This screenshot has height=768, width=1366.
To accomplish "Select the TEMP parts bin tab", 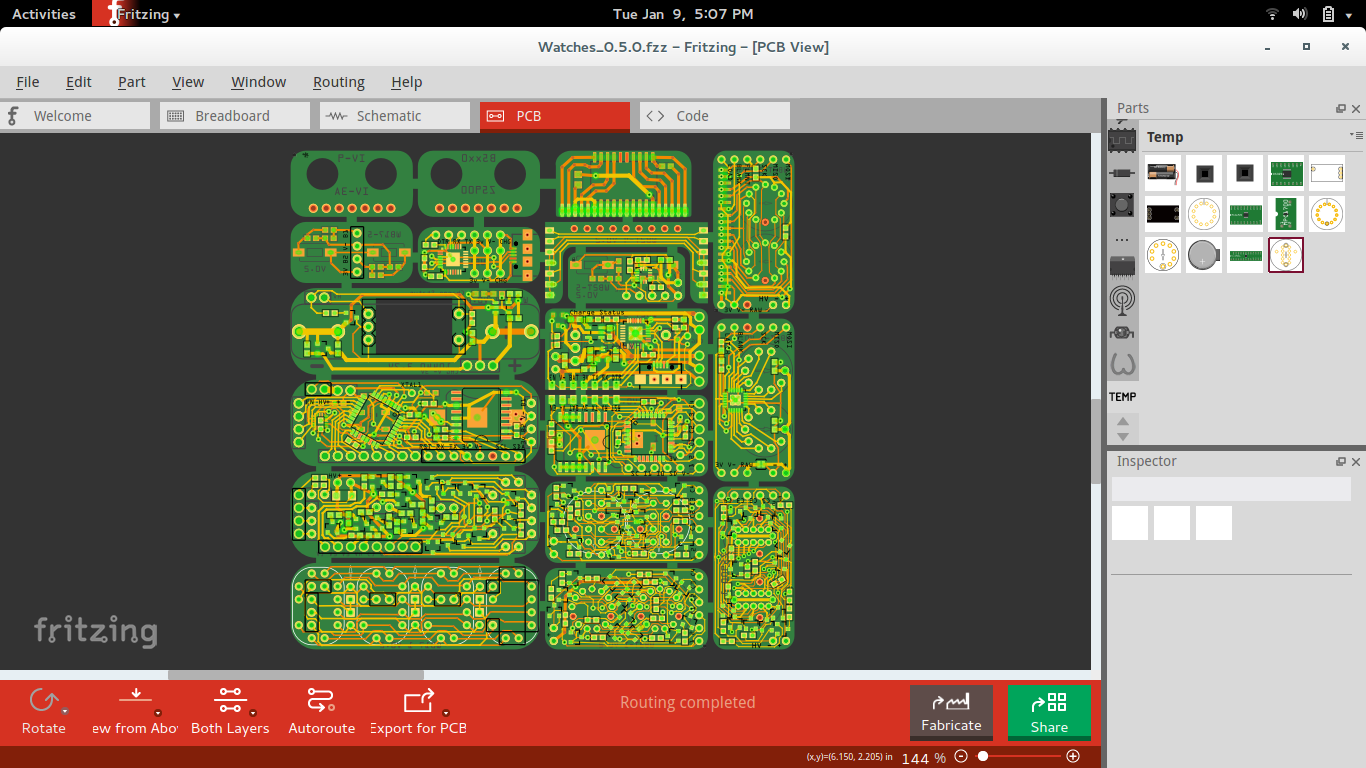I will [1122, 397].
